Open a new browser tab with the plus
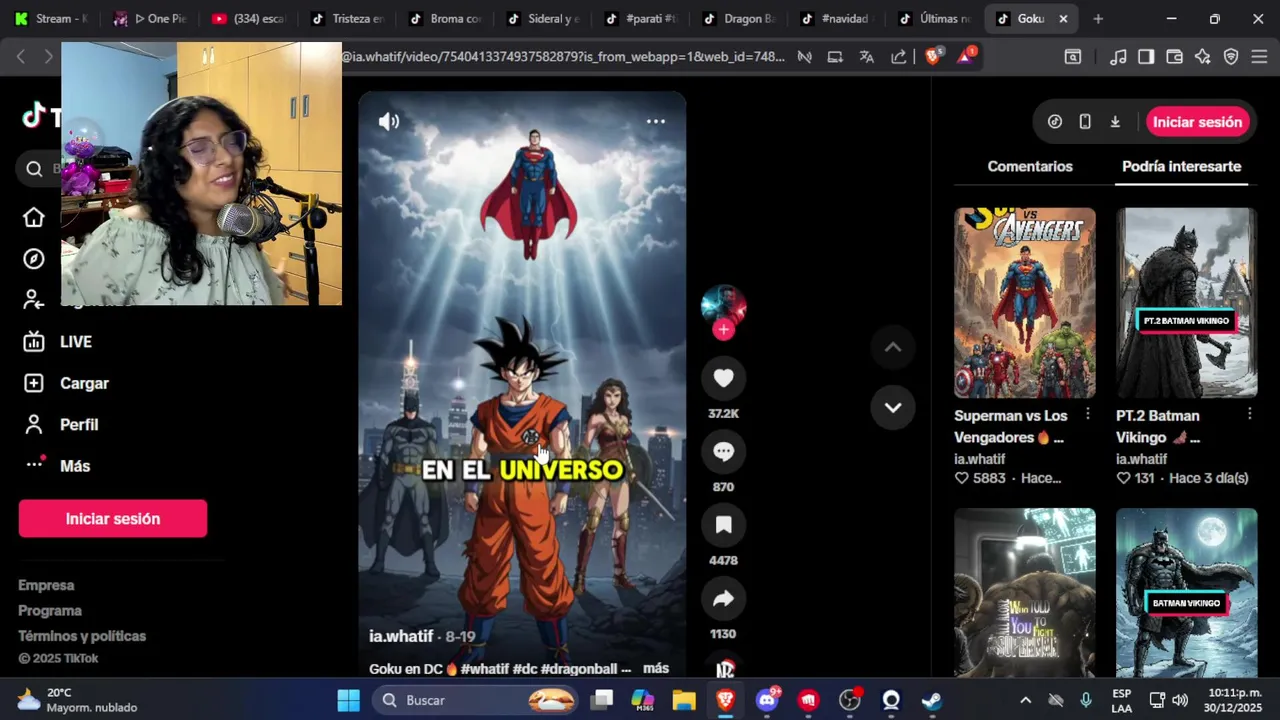 point(1098,18)
